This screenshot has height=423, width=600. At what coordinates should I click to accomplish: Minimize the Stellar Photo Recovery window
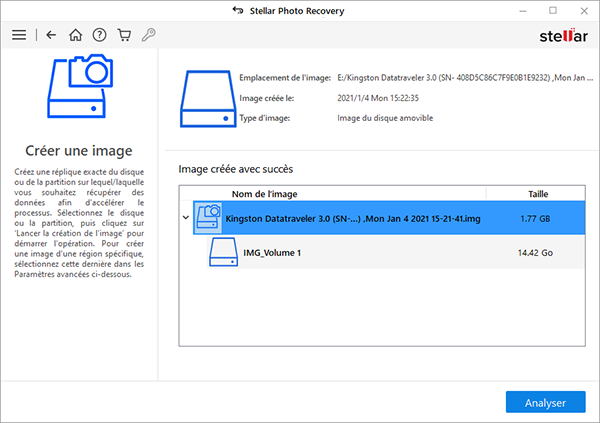(523, 11)
